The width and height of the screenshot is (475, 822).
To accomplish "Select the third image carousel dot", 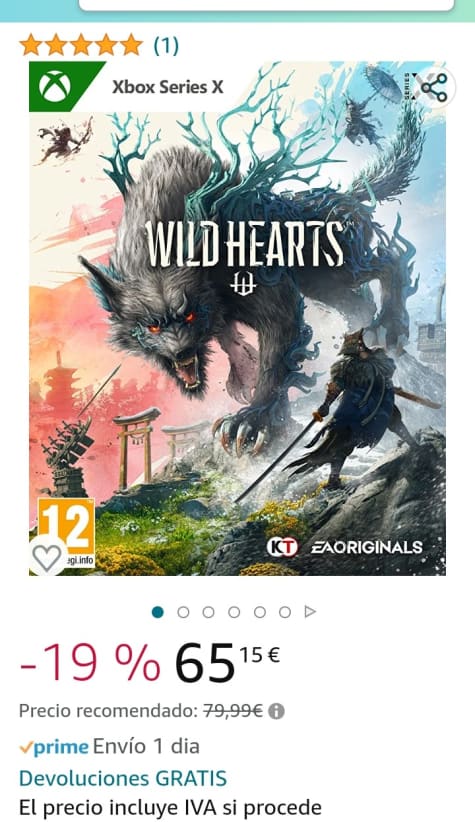I will 208,612.
